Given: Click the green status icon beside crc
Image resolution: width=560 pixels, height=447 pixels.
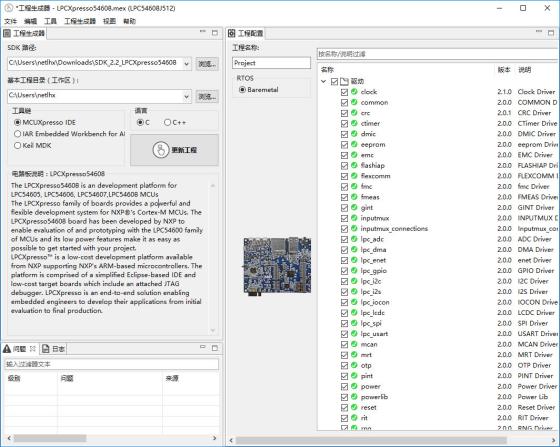Looking at the screenshot, I should pos(354,112).
